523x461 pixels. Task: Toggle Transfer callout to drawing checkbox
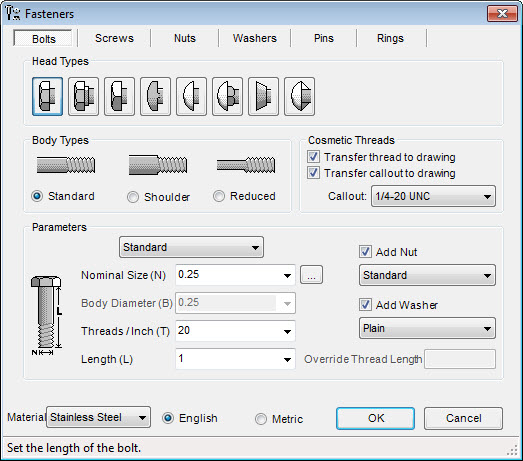[x=313, y=173]
